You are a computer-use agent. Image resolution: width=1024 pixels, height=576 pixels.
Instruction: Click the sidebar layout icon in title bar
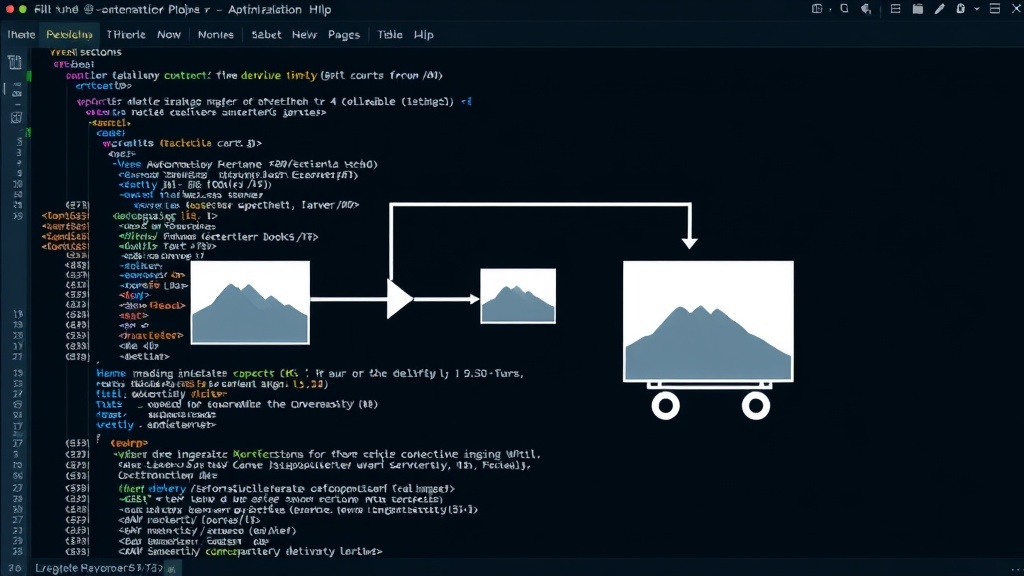(x=816, y=9)
